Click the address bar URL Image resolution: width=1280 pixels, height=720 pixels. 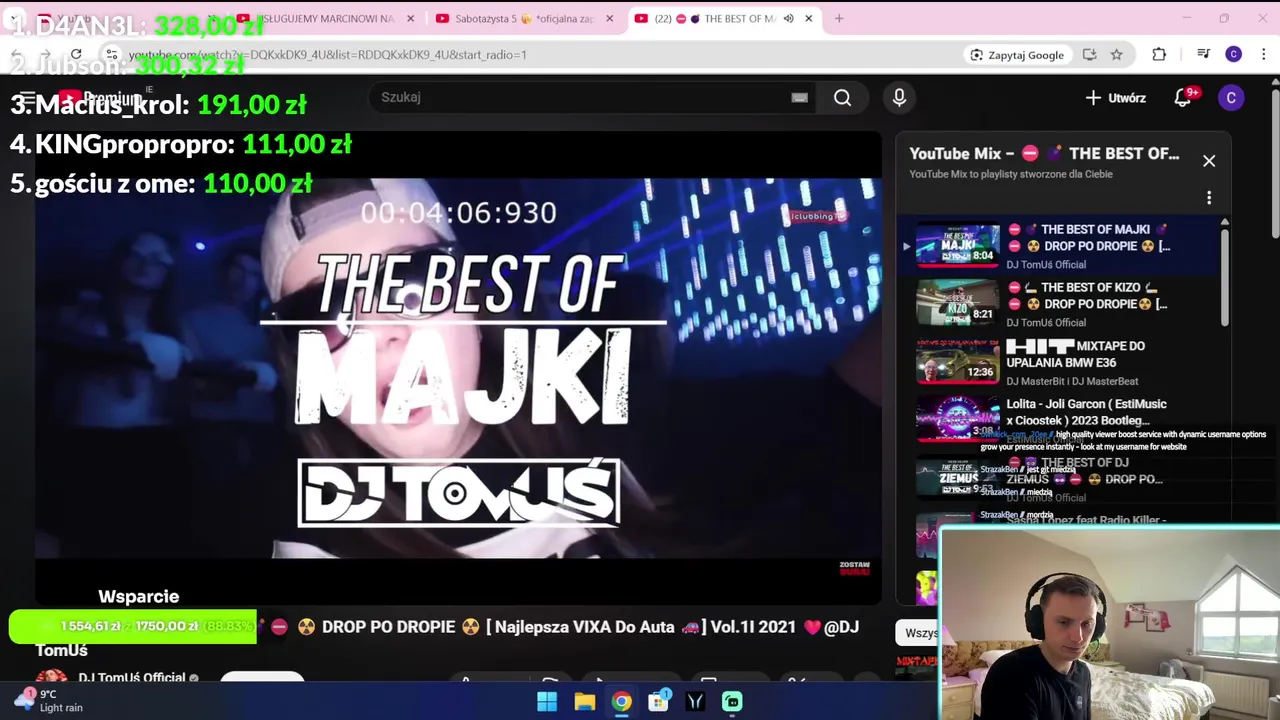[x=327, y=55]
